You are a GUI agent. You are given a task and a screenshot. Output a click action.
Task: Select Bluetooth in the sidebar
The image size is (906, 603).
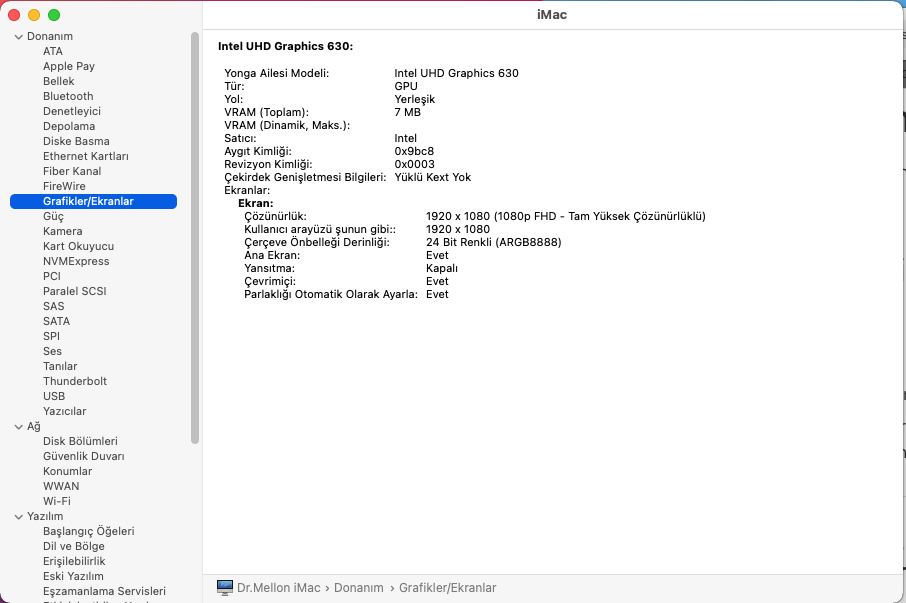click(x=68, y=97)
